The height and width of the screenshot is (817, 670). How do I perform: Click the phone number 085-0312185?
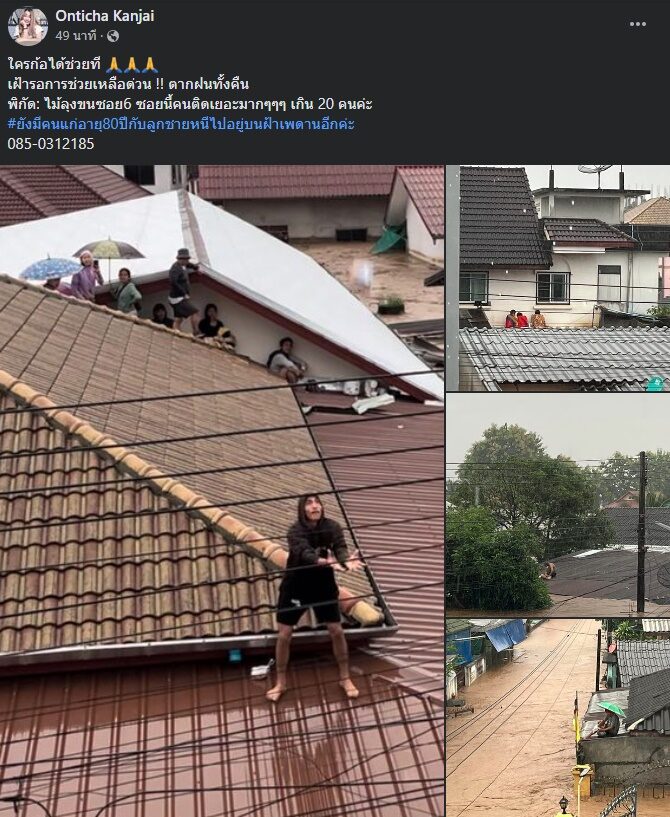click(51, 144)
